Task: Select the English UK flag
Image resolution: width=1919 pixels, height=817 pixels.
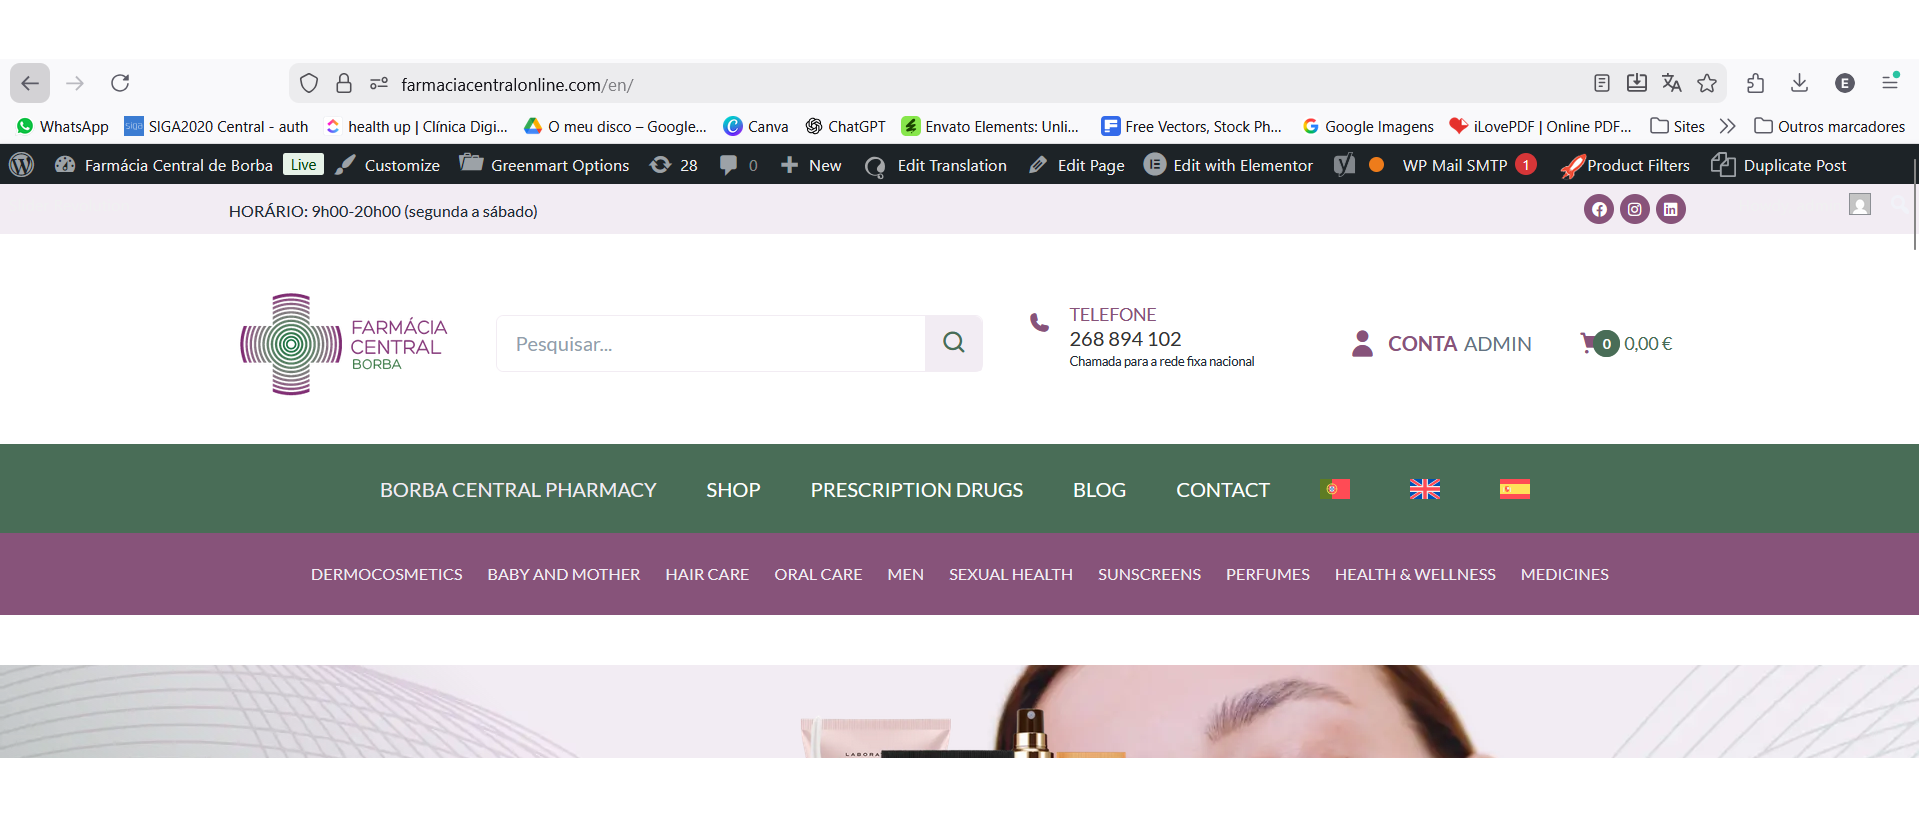Action: click(x=1424, y=489)
